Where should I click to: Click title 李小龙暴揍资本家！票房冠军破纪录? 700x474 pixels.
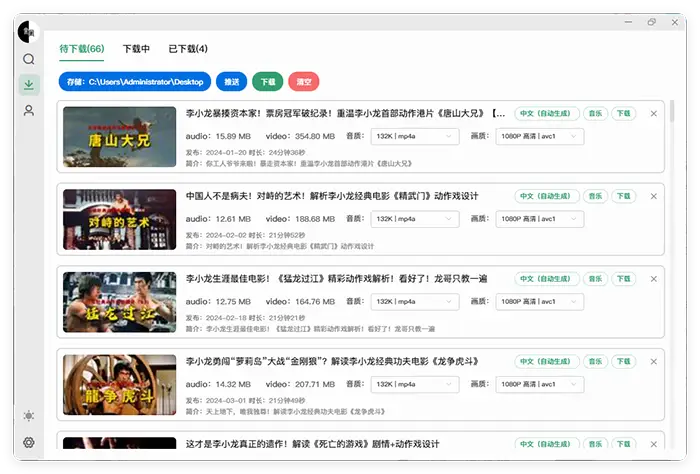pyautogui.click(x=345, y=113)
